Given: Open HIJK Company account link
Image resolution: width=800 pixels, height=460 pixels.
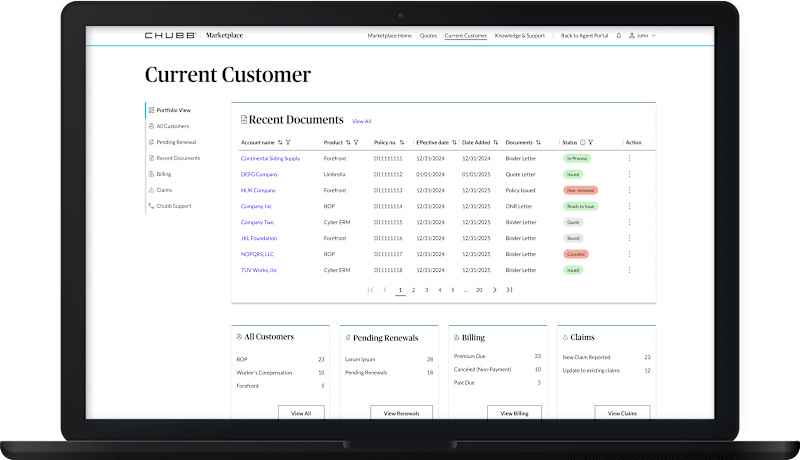Looking at the screenshot, I should (x=258, y=190).
